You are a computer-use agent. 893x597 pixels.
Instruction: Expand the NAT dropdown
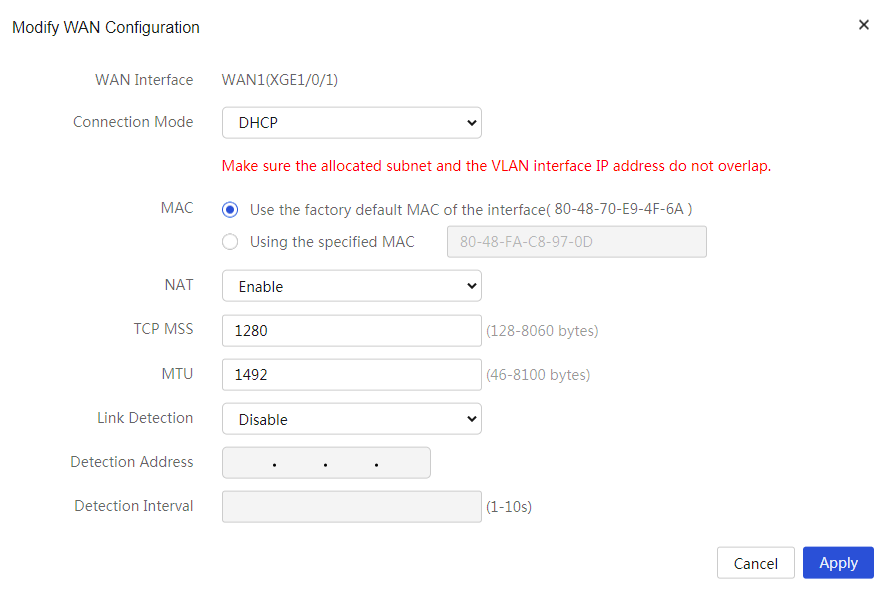coord(351,286)
